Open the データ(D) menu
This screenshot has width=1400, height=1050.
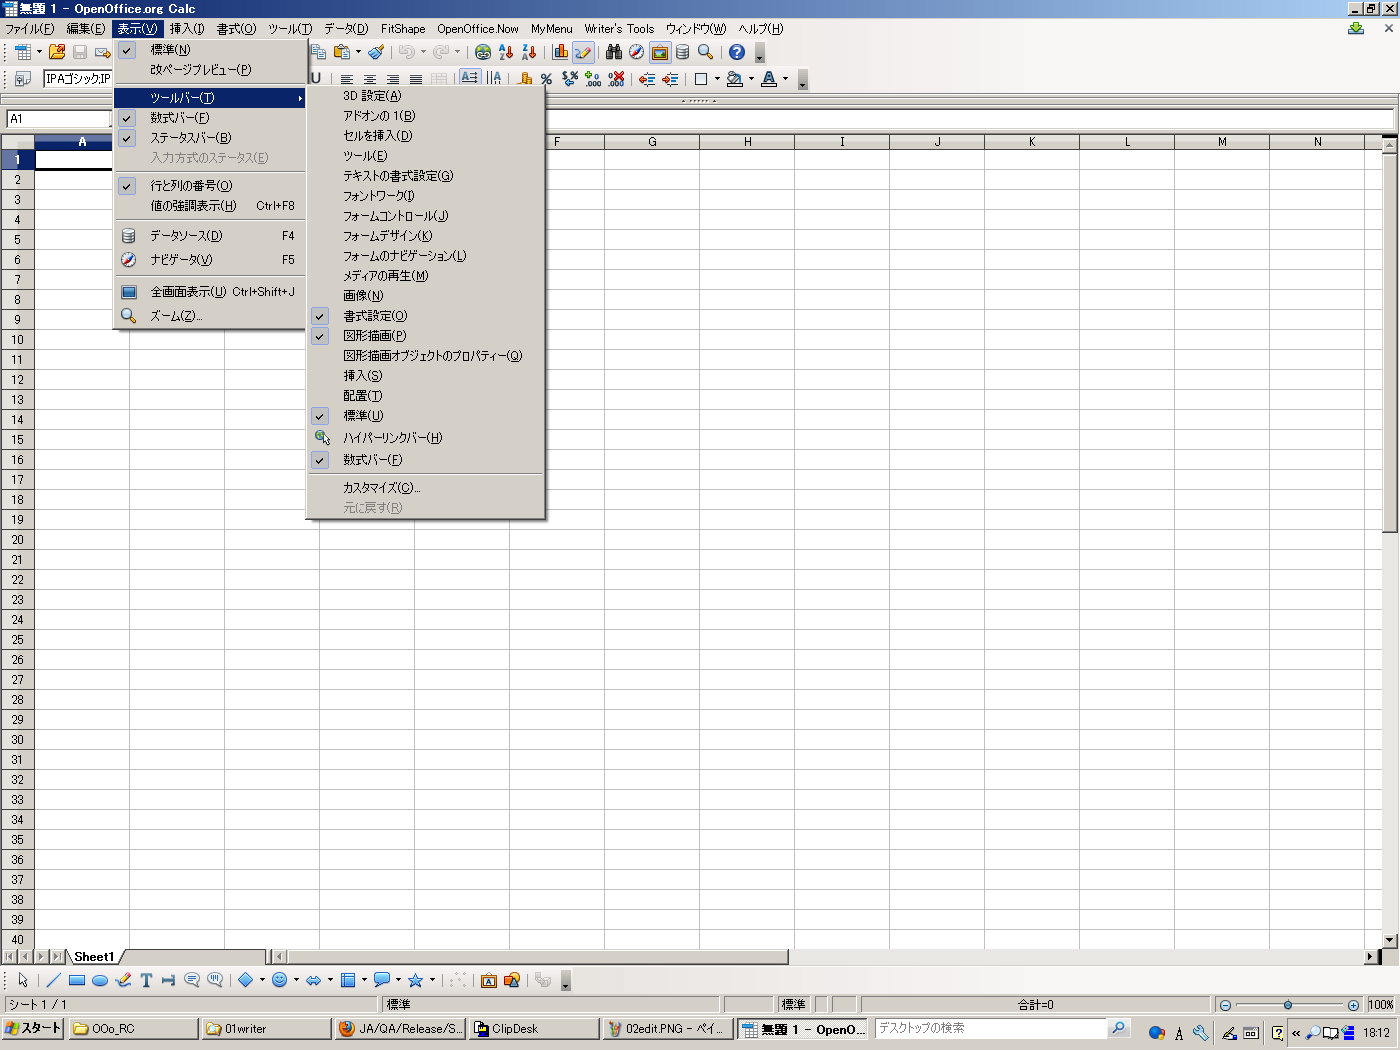click(346, 29)
